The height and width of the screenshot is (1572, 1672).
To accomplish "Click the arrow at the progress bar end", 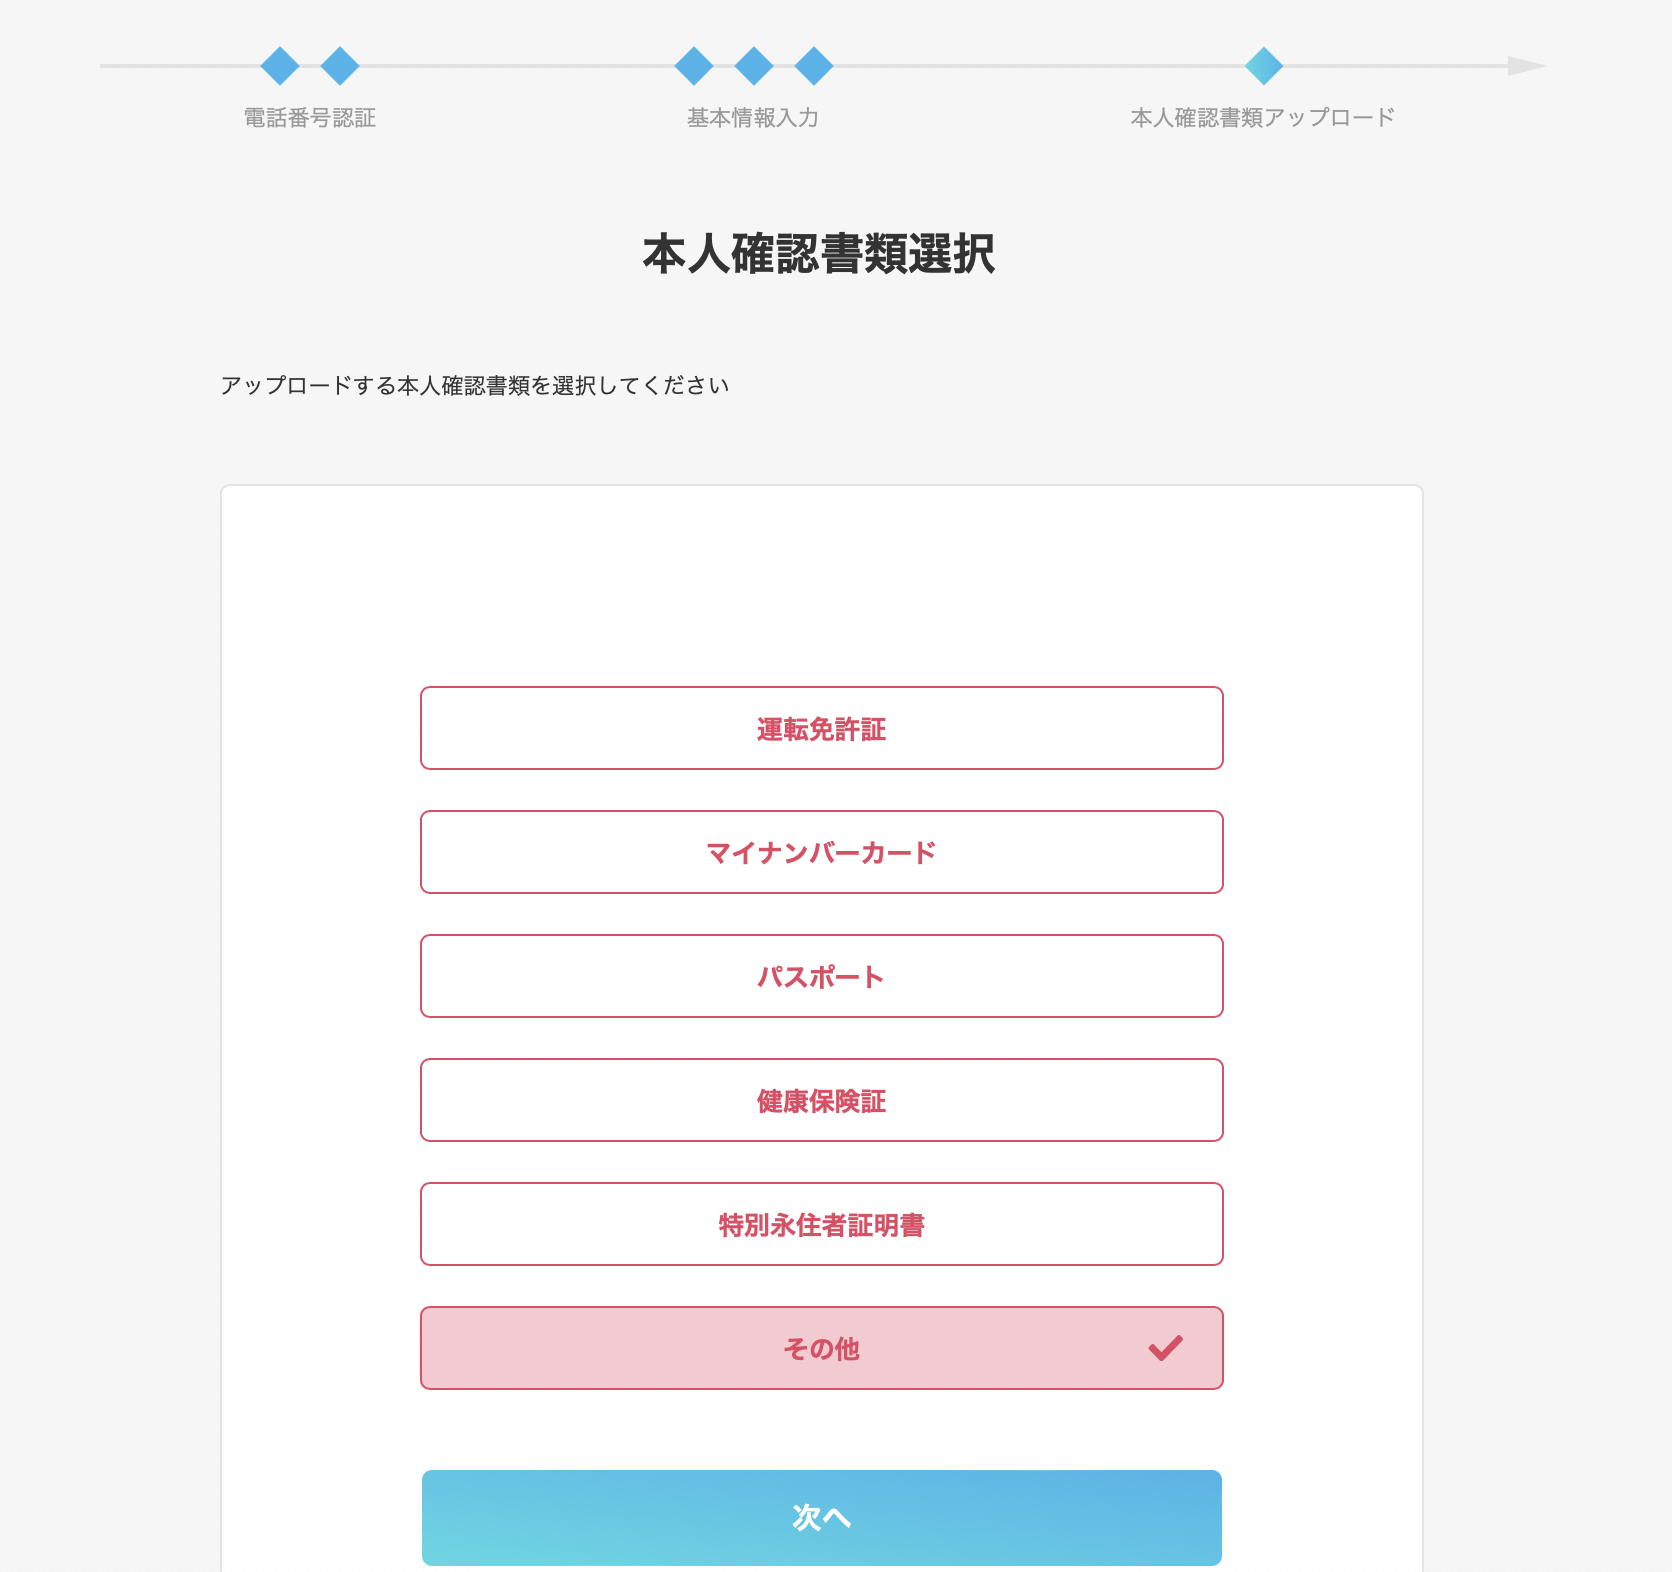I will (1522, 66).
